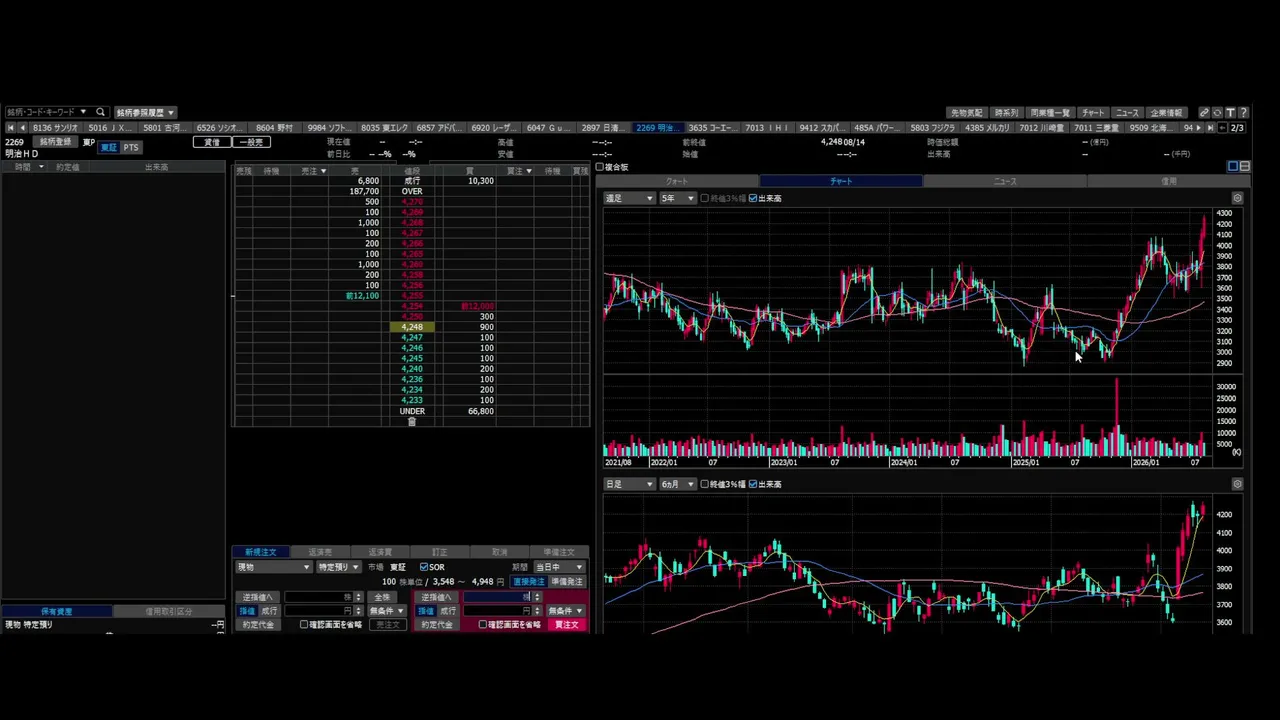The image size is (1280, 720).
Task: Open the 当日中 period dropdown
Action: [559, 567]
